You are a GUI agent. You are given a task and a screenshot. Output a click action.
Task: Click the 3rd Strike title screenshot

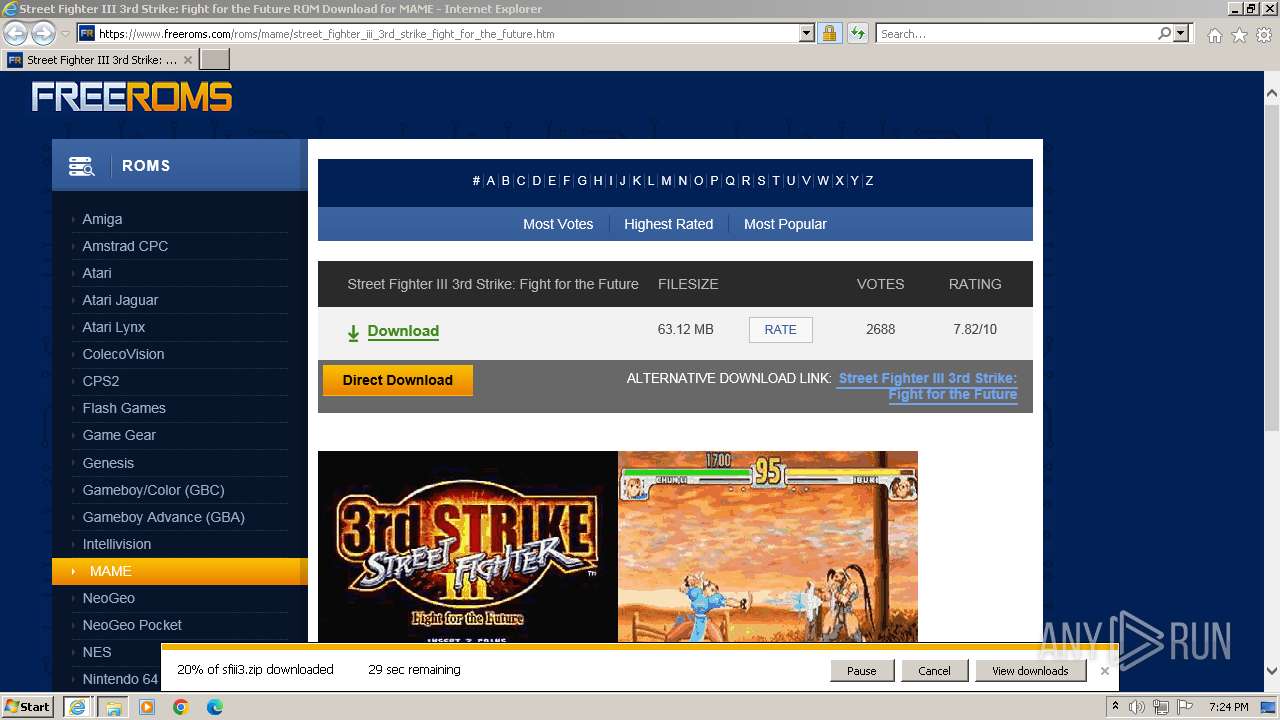(468, 546)
